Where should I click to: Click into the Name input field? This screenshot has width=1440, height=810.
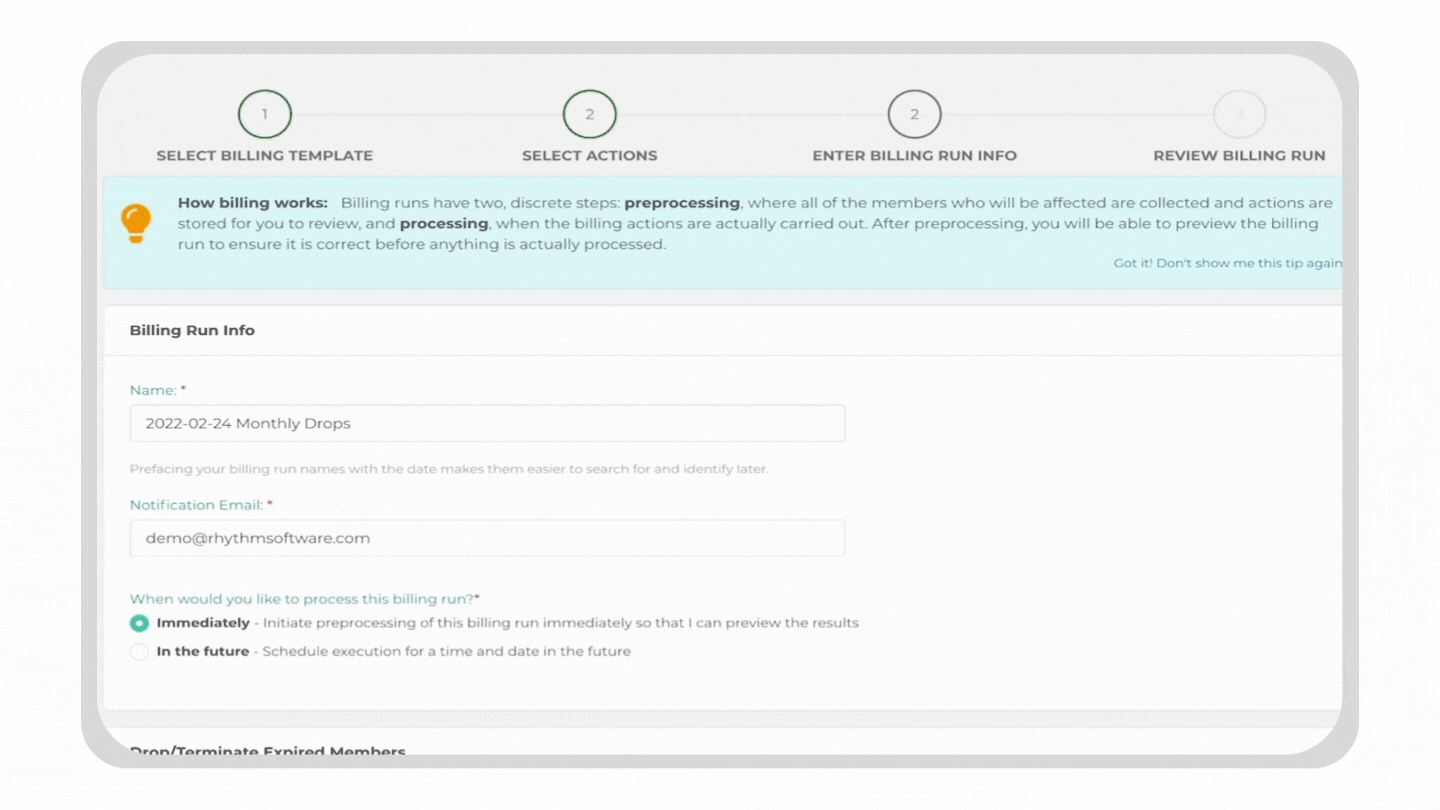point(487,423)
